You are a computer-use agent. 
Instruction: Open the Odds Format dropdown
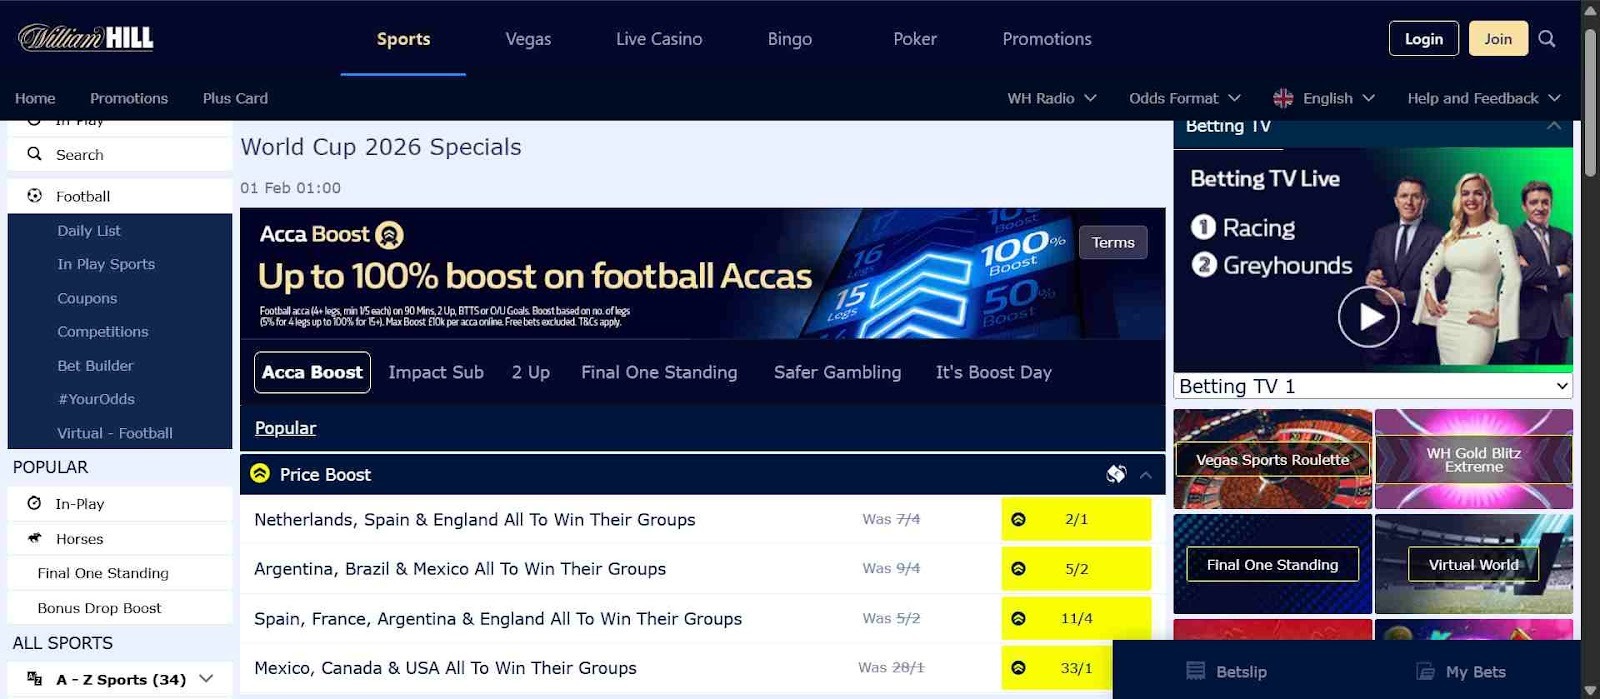tap(1184, 98)
